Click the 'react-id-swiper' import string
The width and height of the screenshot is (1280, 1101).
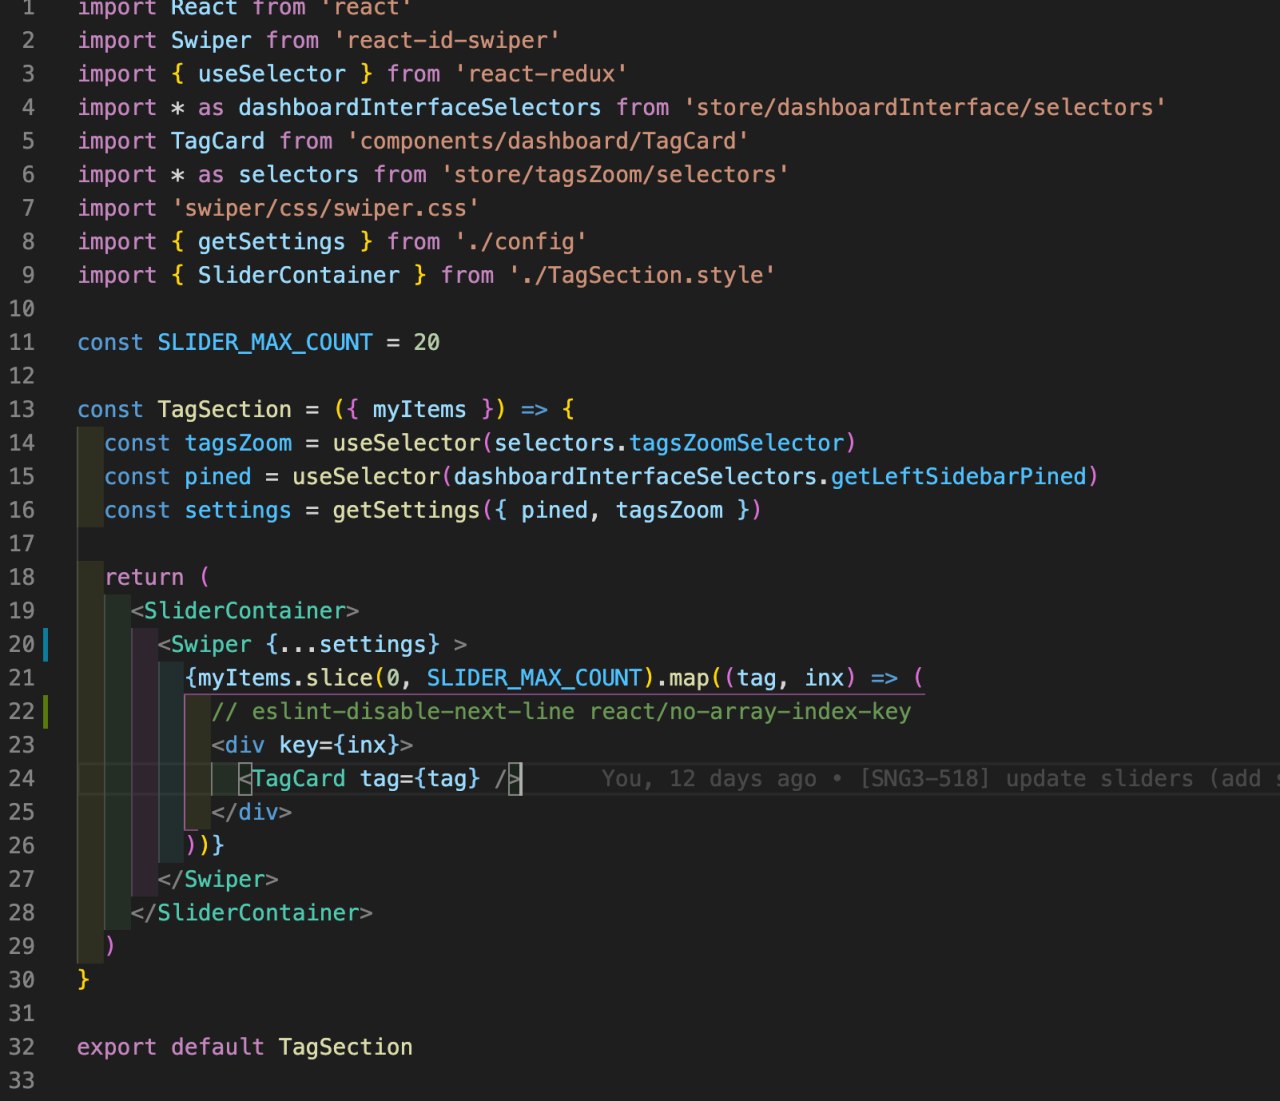(446, 40)
